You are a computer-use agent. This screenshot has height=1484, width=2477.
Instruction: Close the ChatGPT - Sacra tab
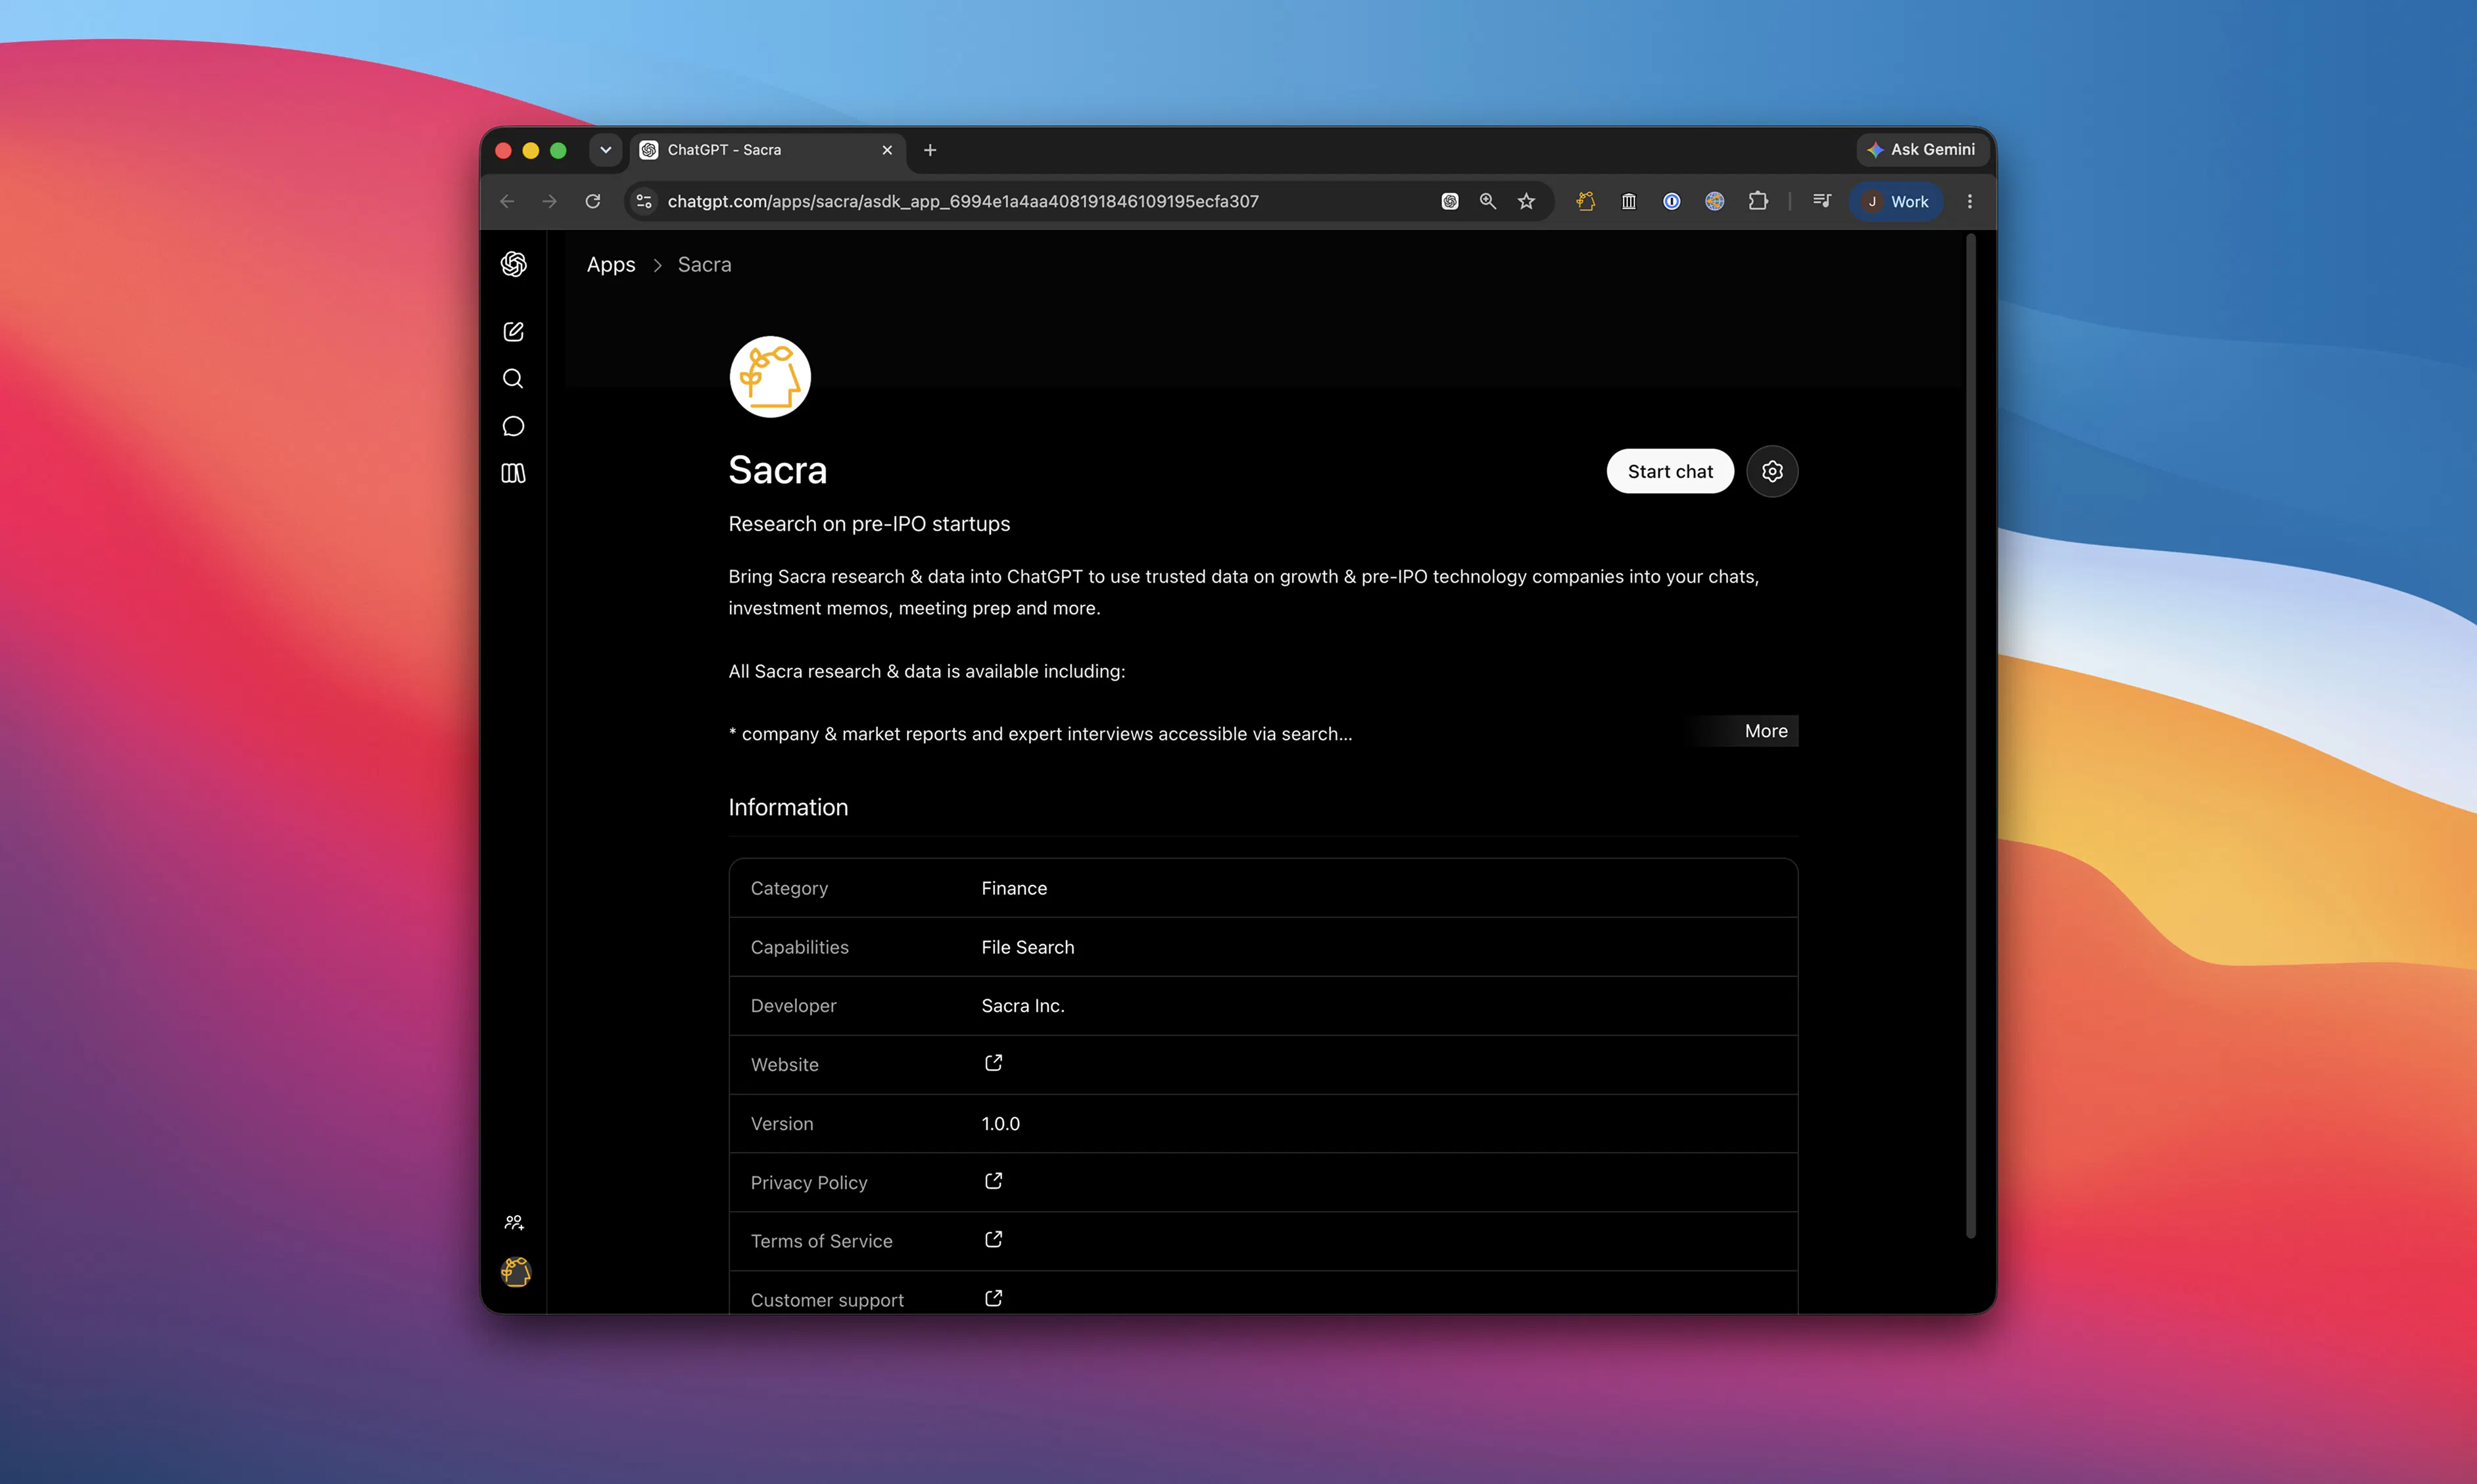pos(887,150)
